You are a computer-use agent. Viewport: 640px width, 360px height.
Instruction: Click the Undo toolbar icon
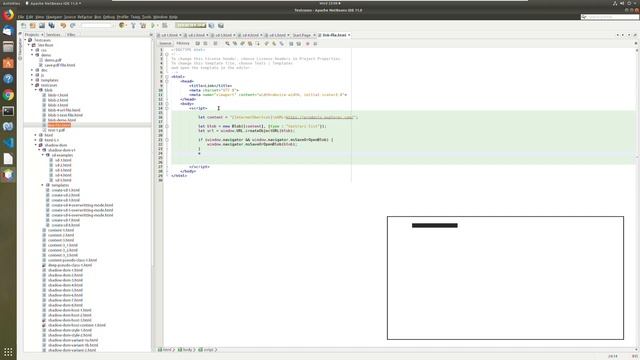pos(63,25)
